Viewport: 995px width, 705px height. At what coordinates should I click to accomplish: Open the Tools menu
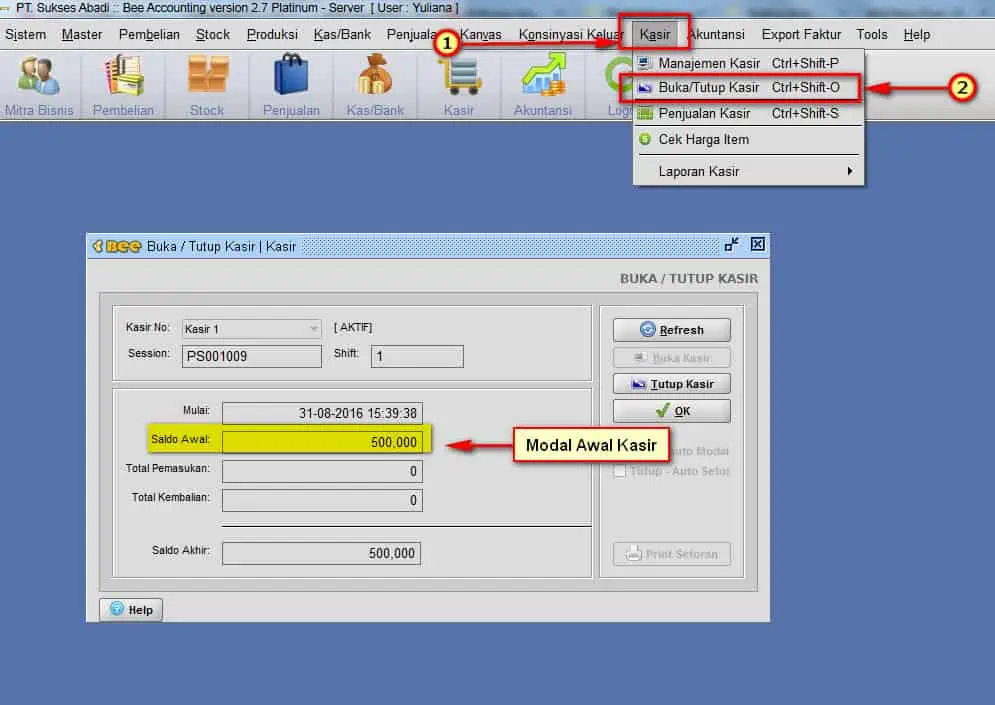(872, 34)
